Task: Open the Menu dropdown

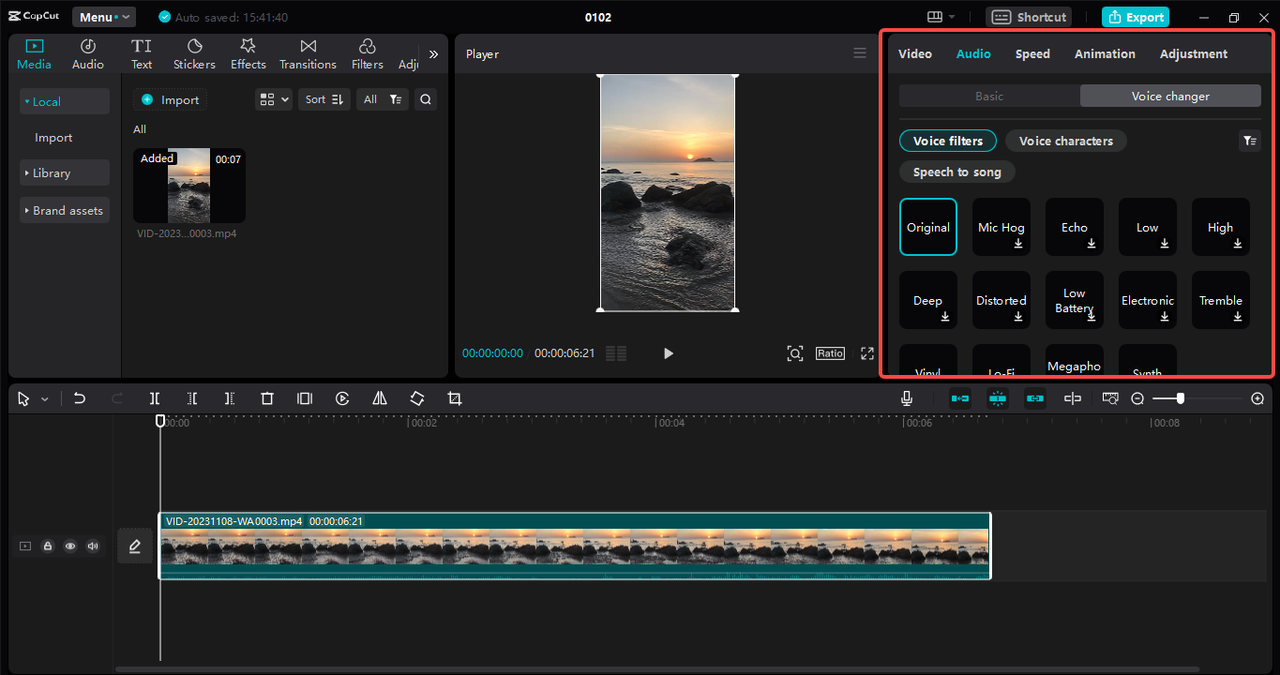Action: point(104,17)
